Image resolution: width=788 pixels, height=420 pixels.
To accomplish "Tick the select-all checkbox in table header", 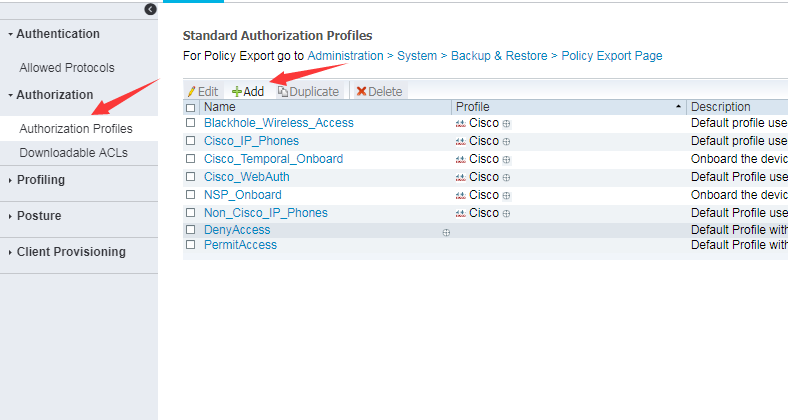I will pyautogui.click(x=191, y=107).
